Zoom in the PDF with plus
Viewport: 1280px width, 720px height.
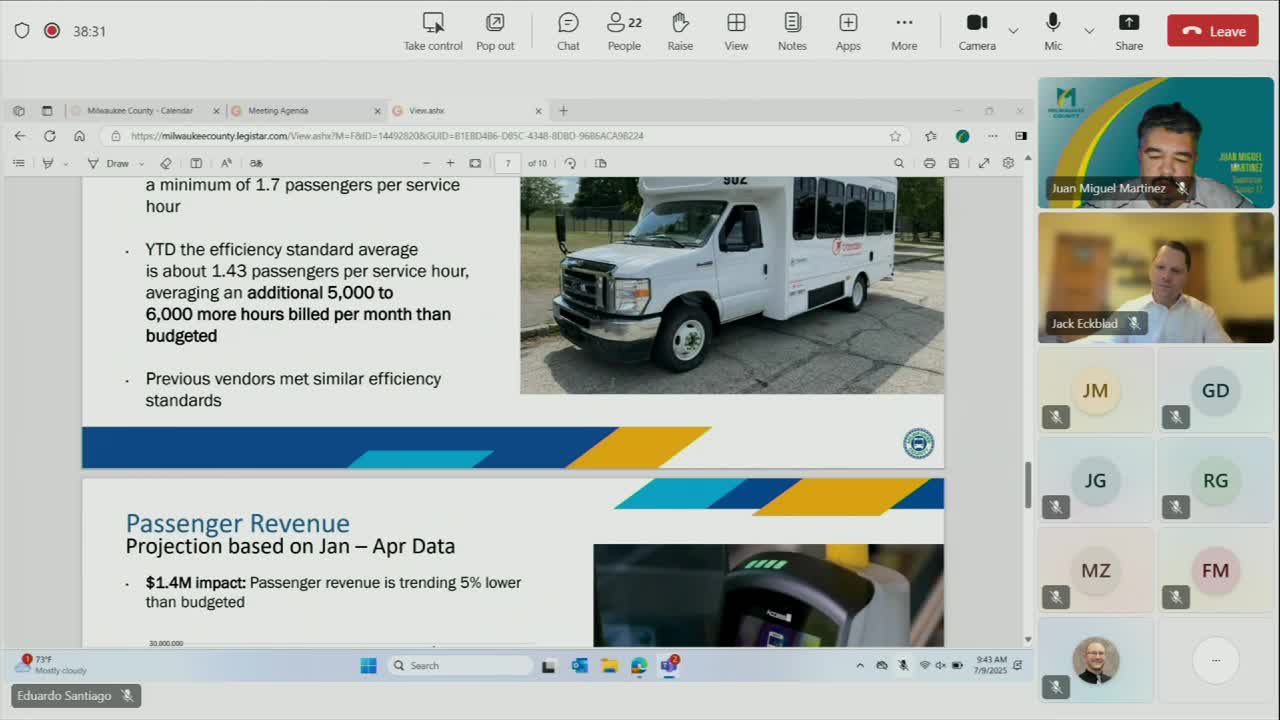point(450,163)
